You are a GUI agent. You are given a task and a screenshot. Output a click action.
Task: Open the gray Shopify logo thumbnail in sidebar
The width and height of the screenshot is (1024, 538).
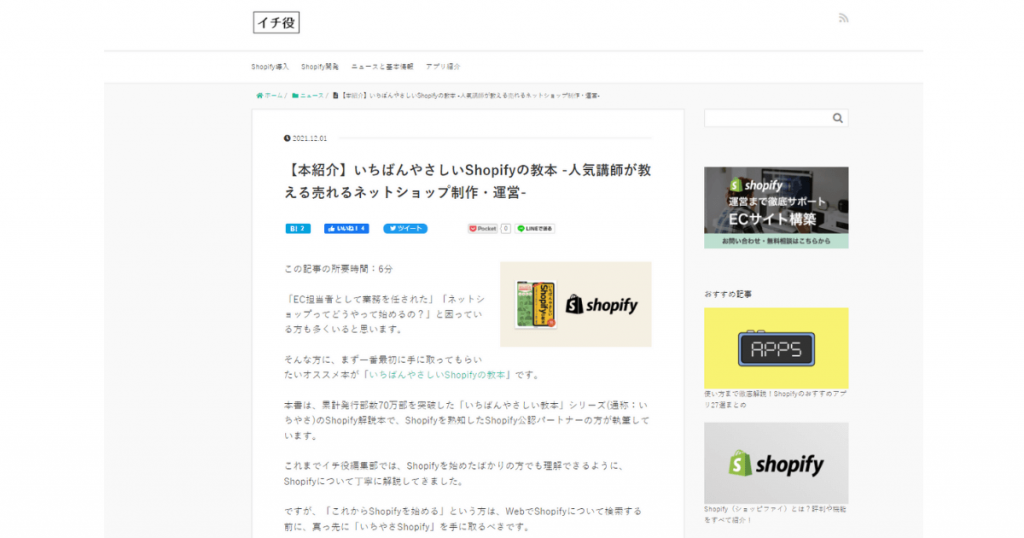coord(776,463)
